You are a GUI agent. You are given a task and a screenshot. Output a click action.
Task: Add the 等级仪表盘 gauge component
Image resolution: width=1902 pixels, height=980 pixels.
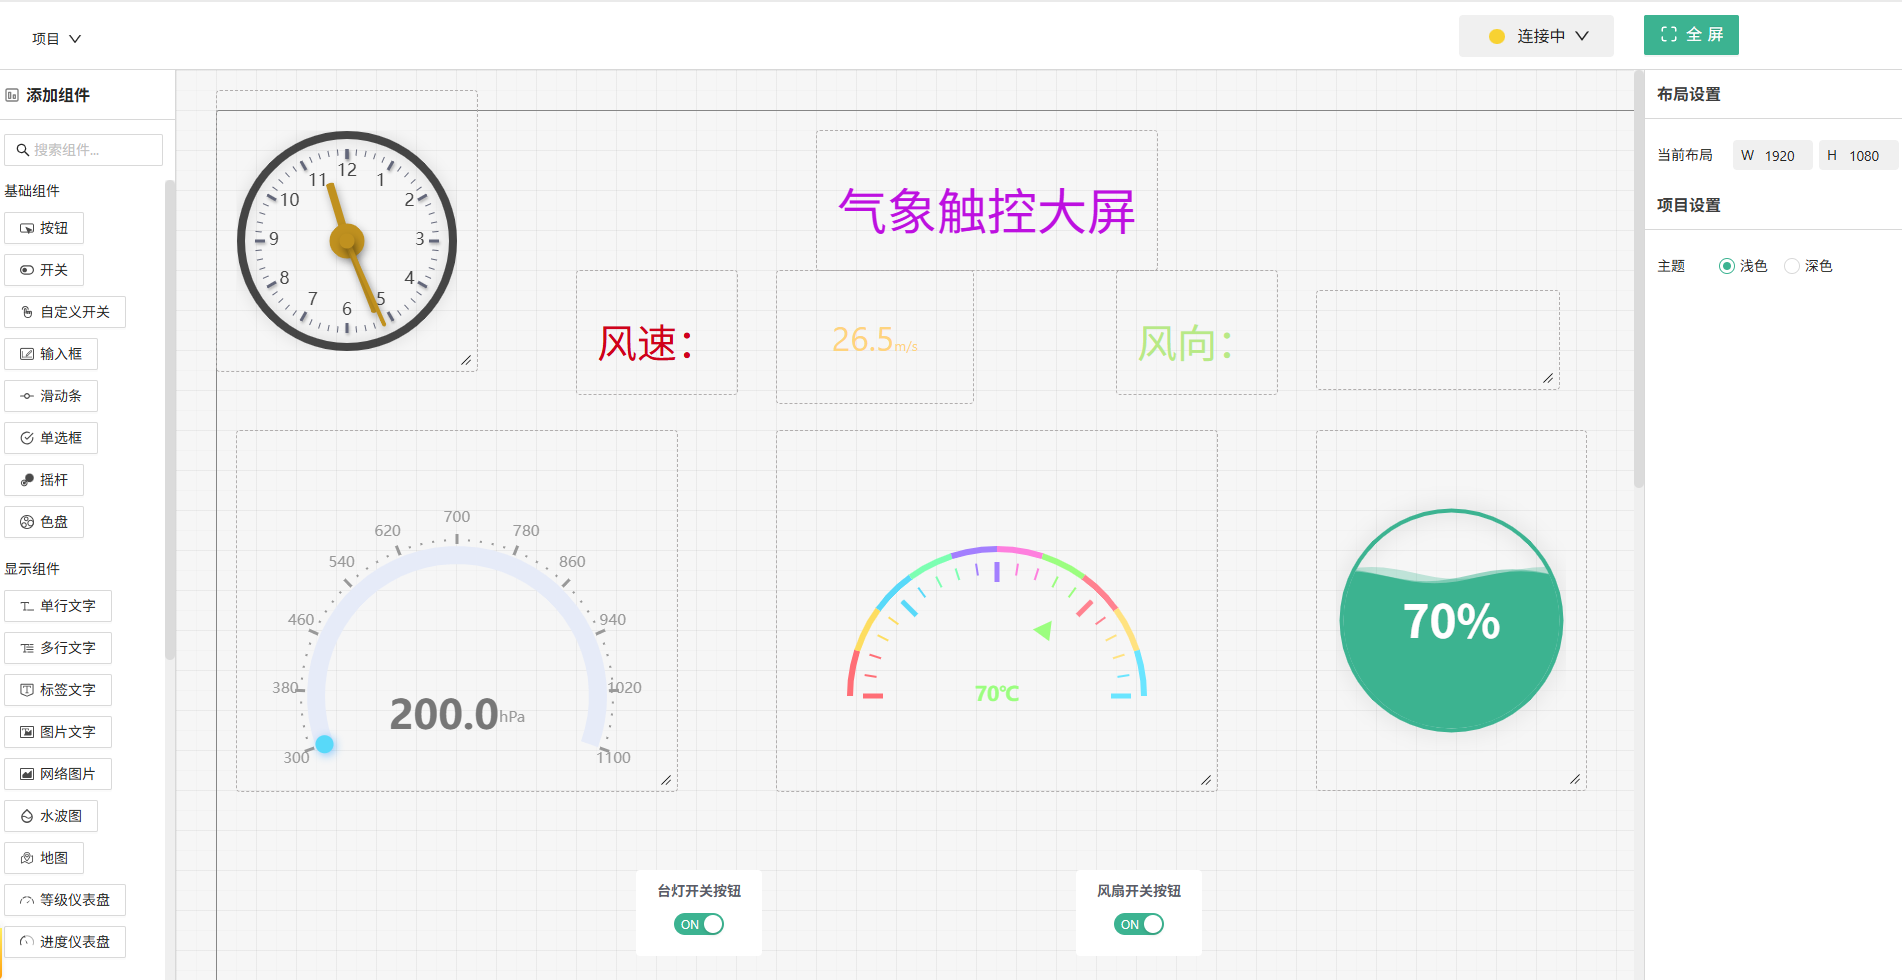tap(65, 900)
